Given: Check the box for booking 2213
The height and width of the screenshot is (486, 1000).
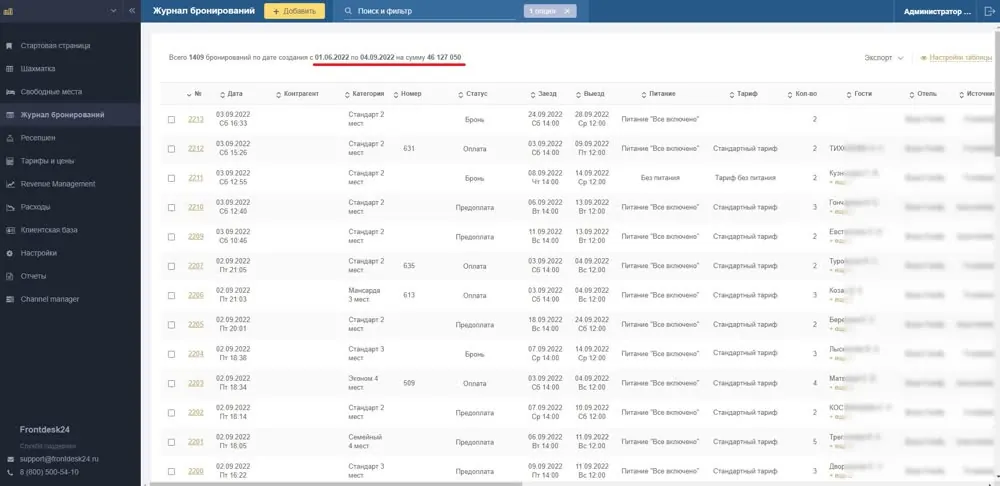Looking at the screenshot, I should pyautogui.click(x=172, y=119).
